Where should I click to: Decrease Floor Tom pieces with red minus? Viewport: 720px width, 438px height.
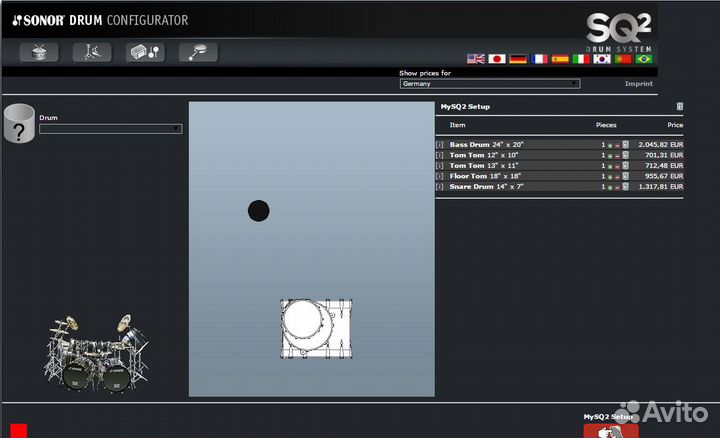618,176
